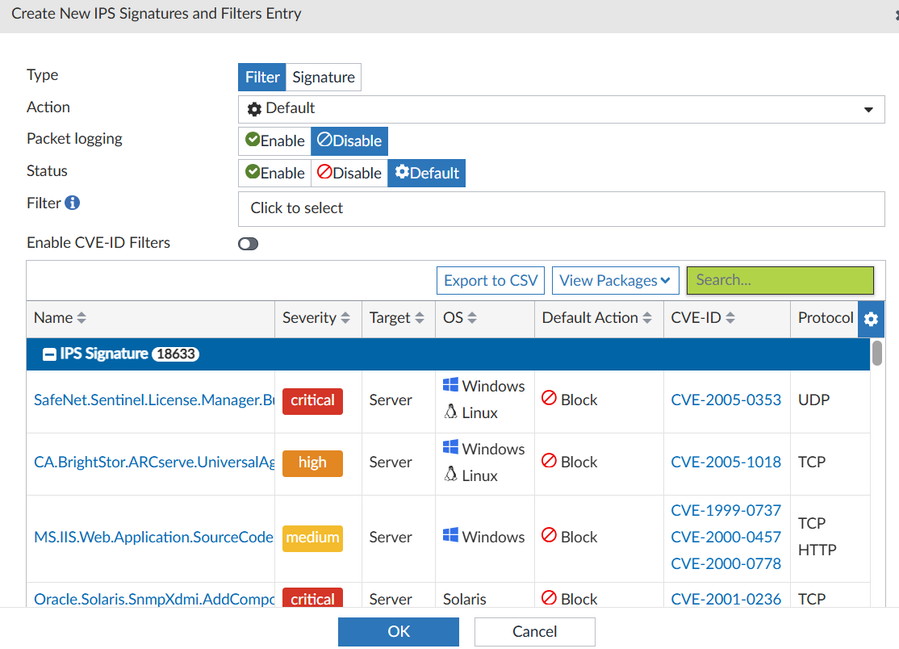Screen dimensions: 899x649
Task: Click the Windows logo in SafeNet row
Action: (x=451, y=385)
